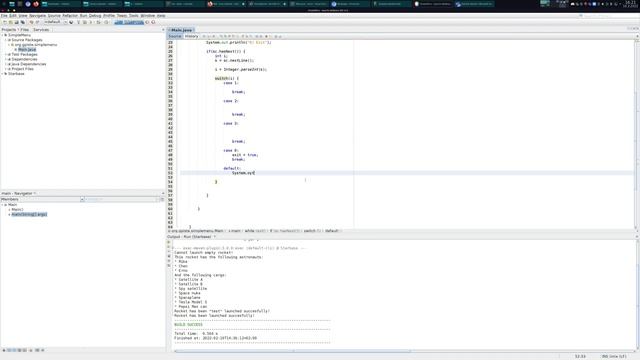Click the Output horizontal scrollbar
This screenshot has height=360, width=640.
point(292,351)
